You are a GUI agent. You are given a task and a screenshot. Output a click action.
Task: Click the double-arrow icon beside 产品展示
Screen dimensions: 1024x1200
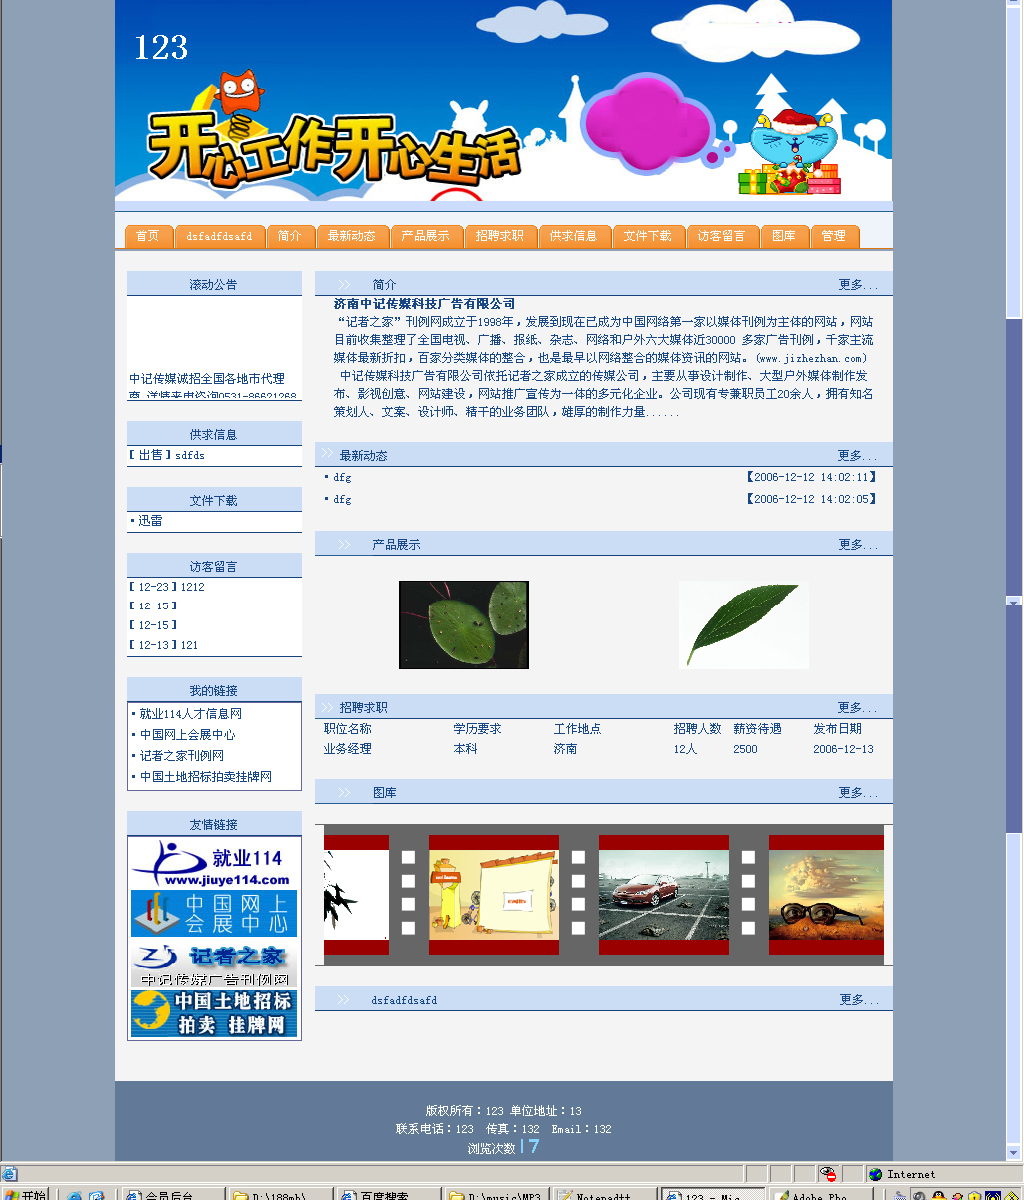[x=344, y=545]
